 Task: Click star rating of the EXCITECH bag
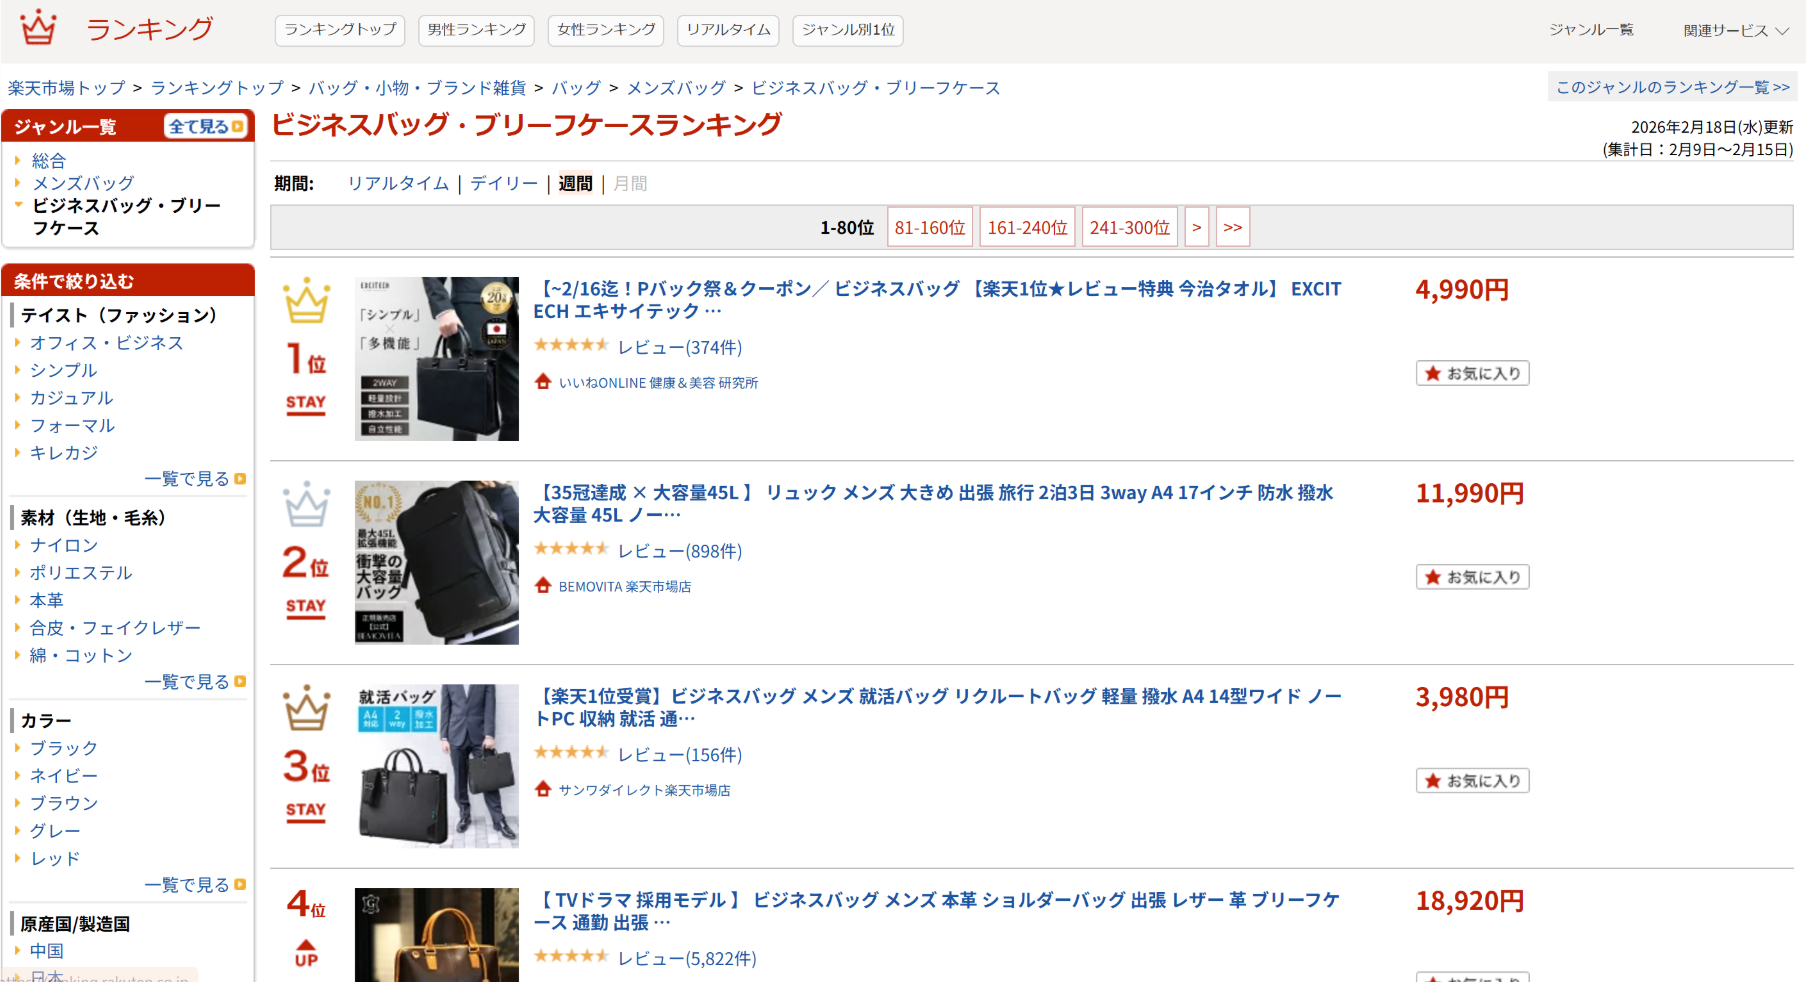571,346
